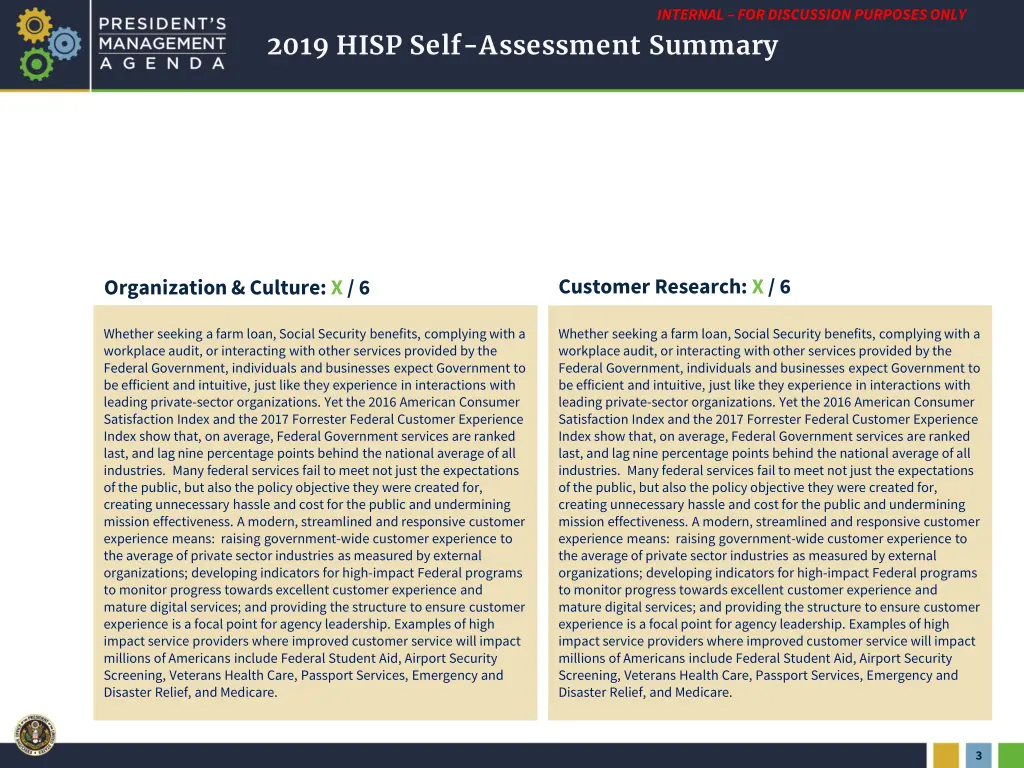Viewport: 1024px width, 768px height.
Task: Click the presidential seal at bottom left
Action: (x=35, y=735)
